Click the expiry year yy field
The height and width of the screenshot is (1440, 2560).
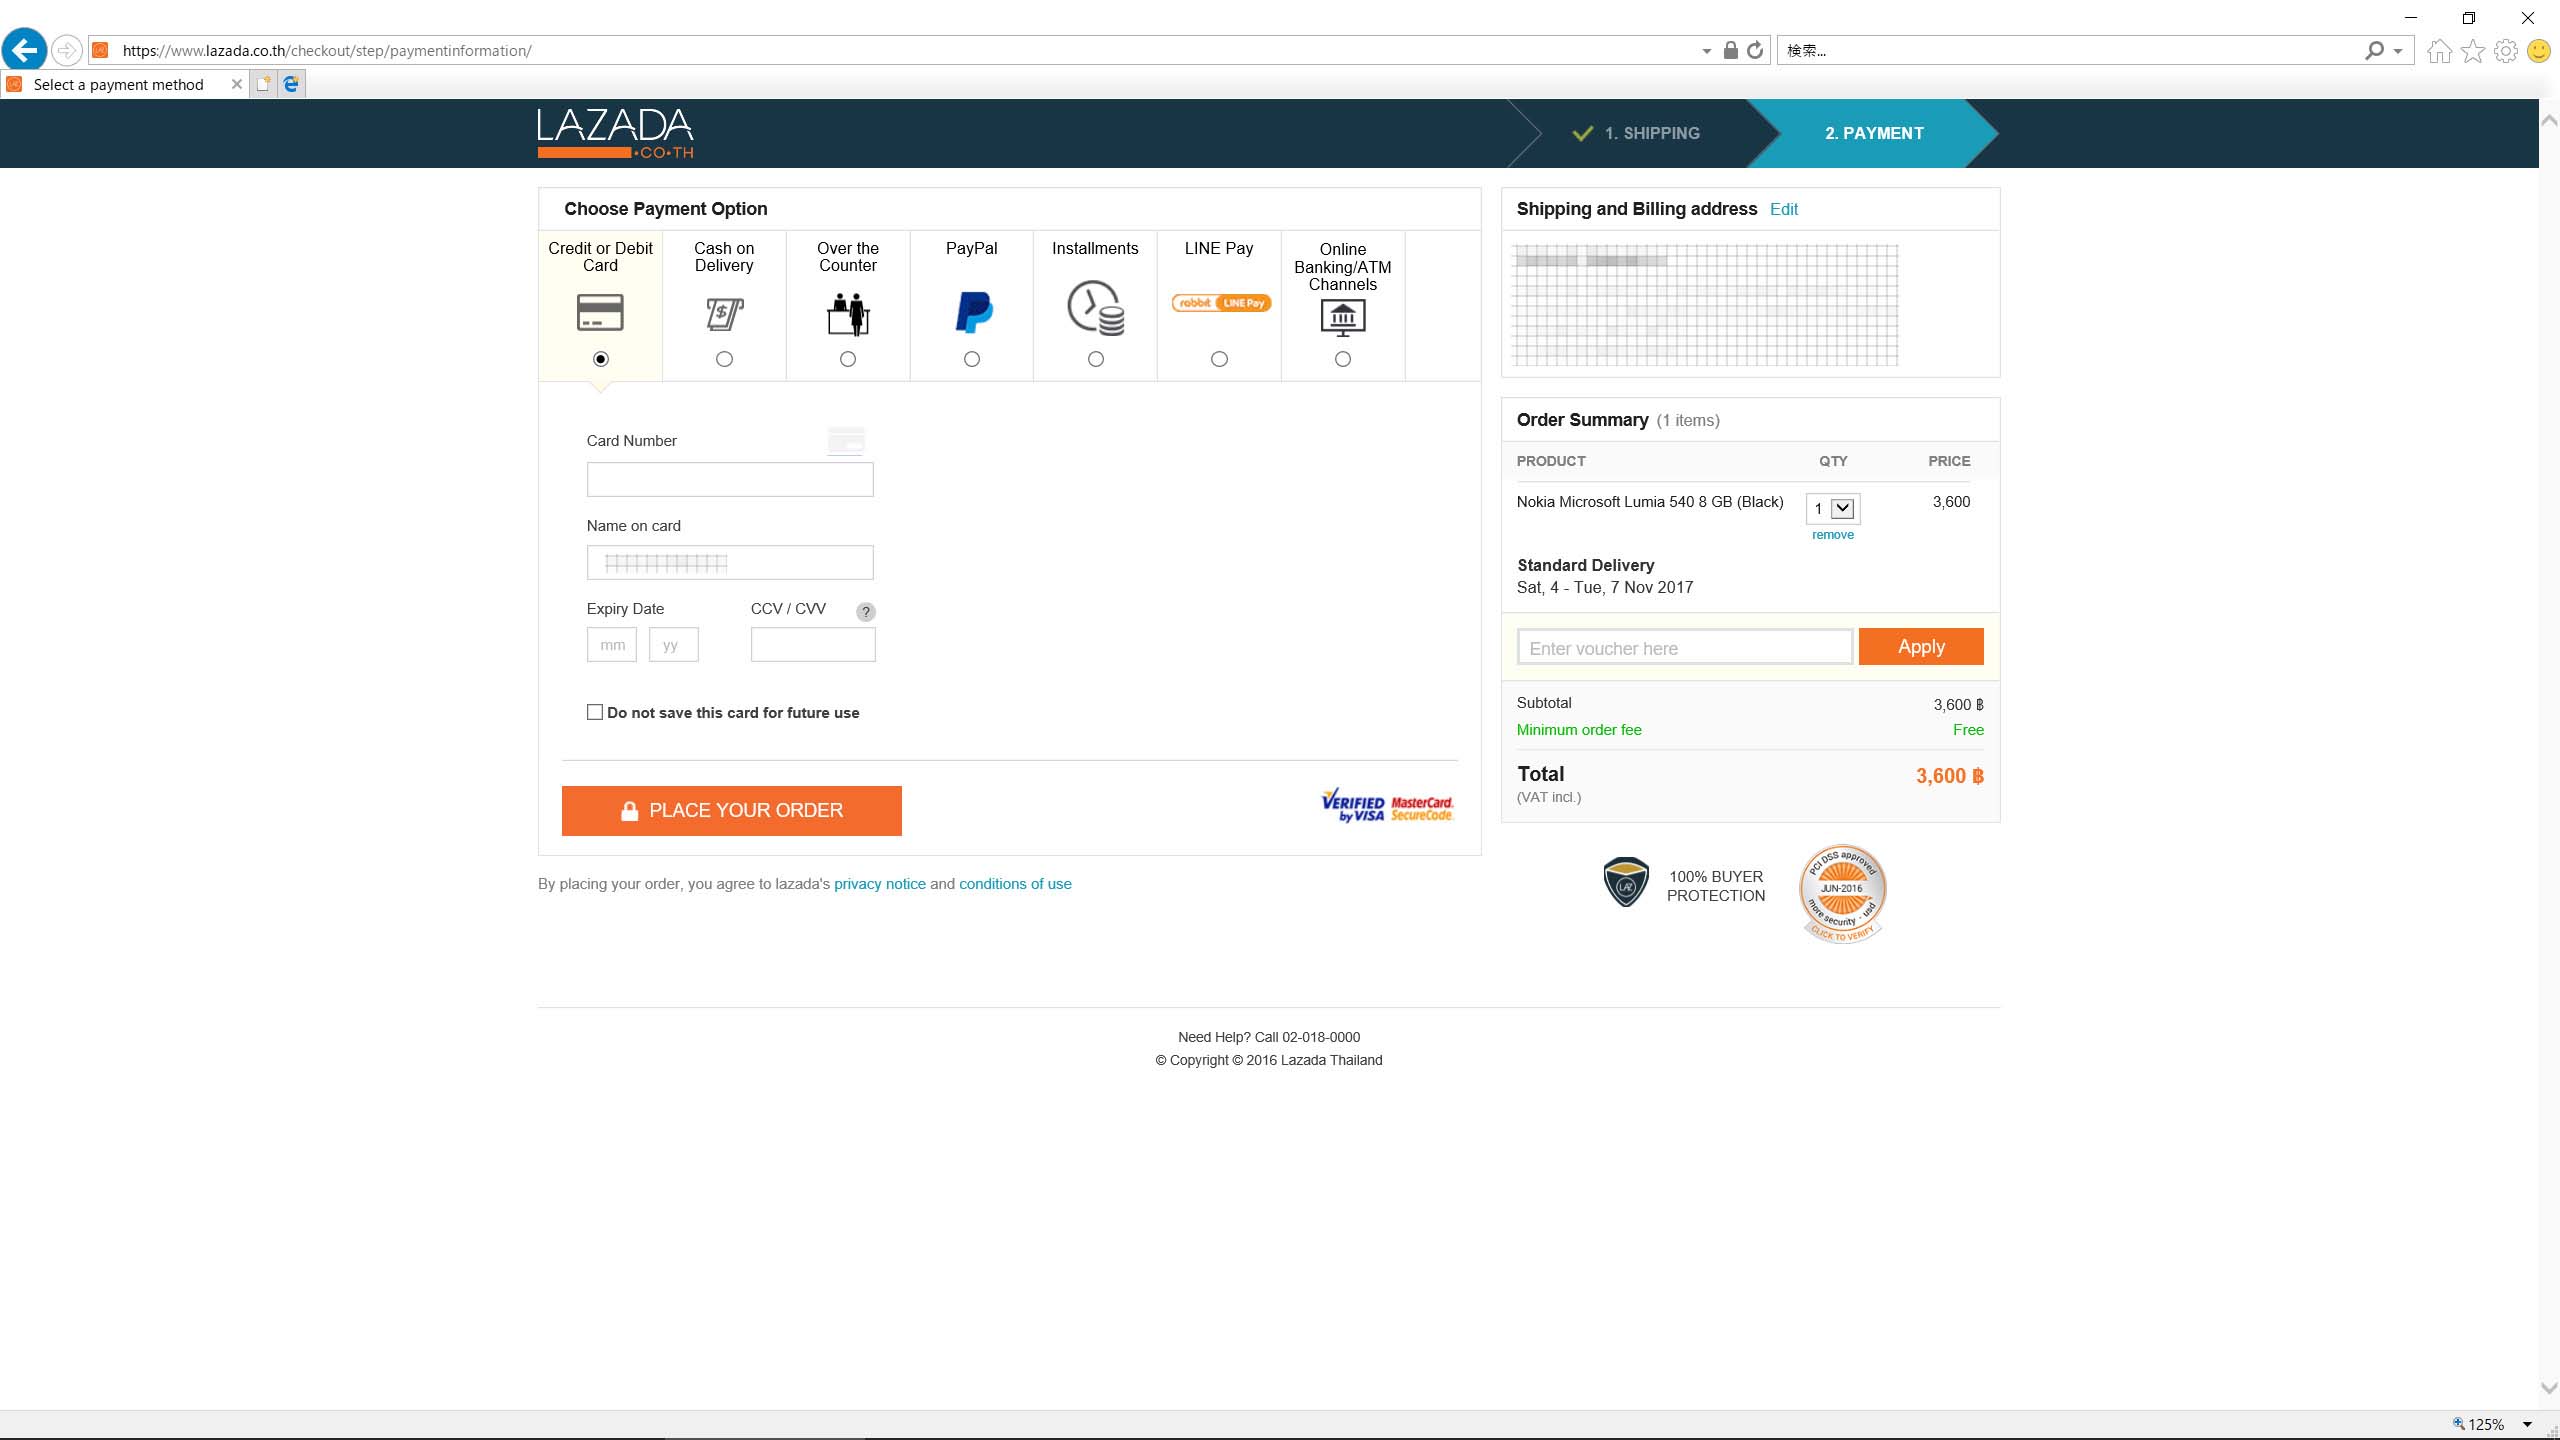(674, 645)
